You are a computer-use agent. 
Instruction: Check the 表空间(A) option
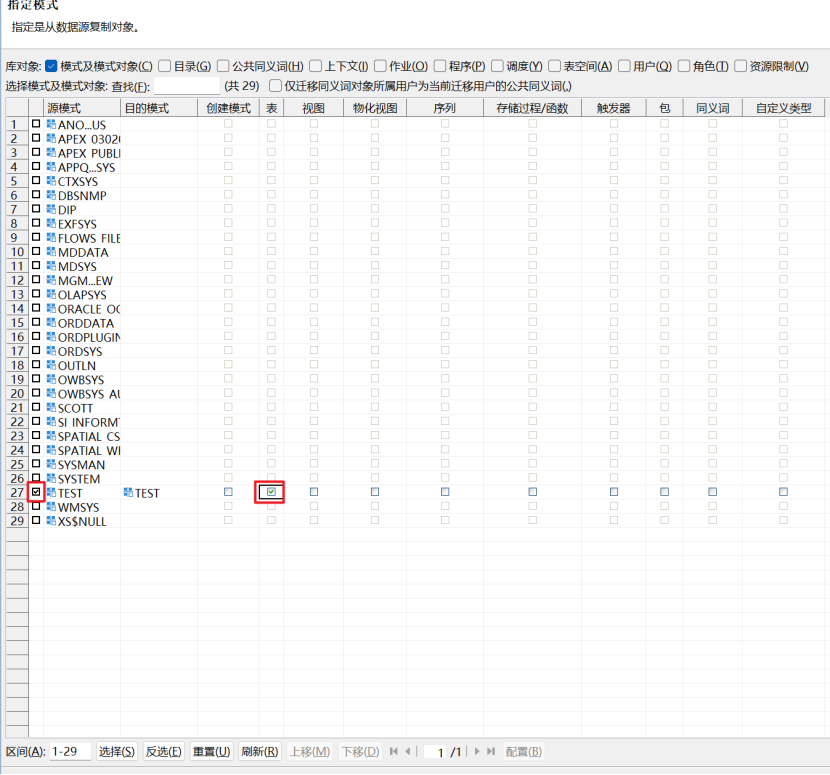(554, 66)
